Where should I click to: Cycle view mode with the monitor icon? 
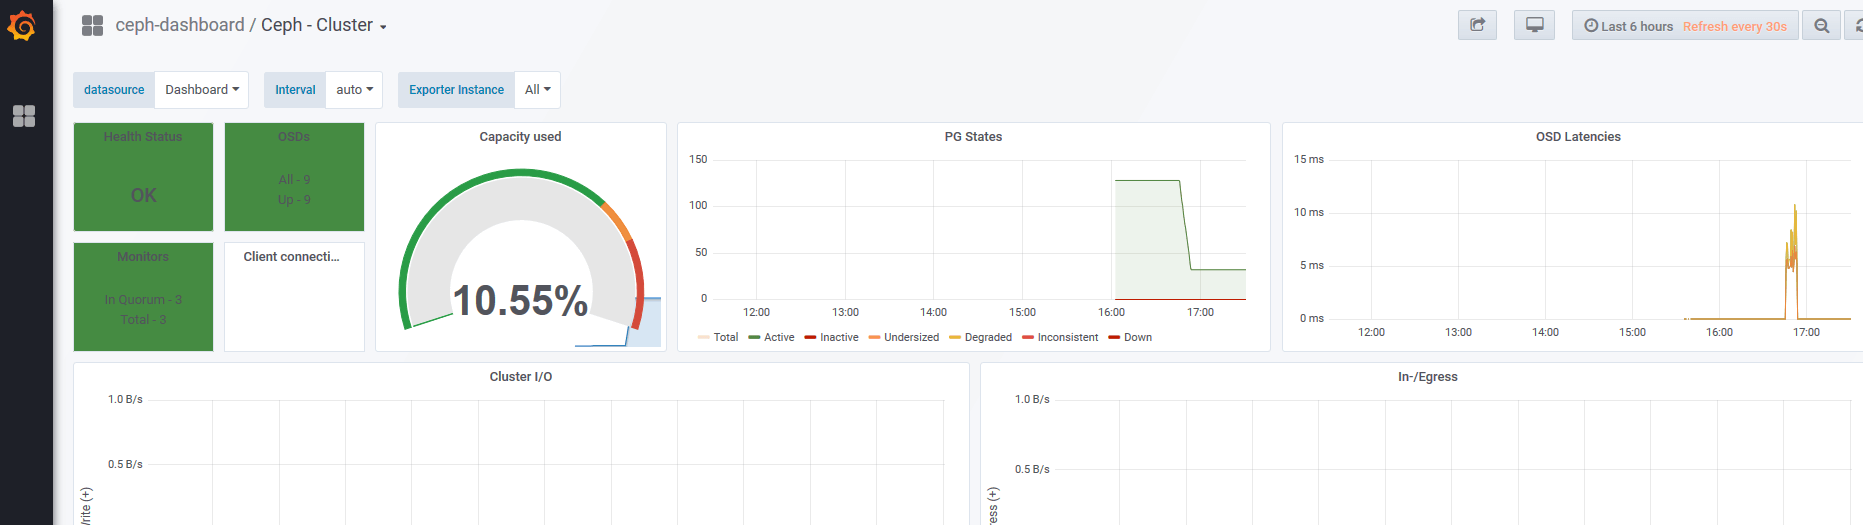(x=1534, y=25)
